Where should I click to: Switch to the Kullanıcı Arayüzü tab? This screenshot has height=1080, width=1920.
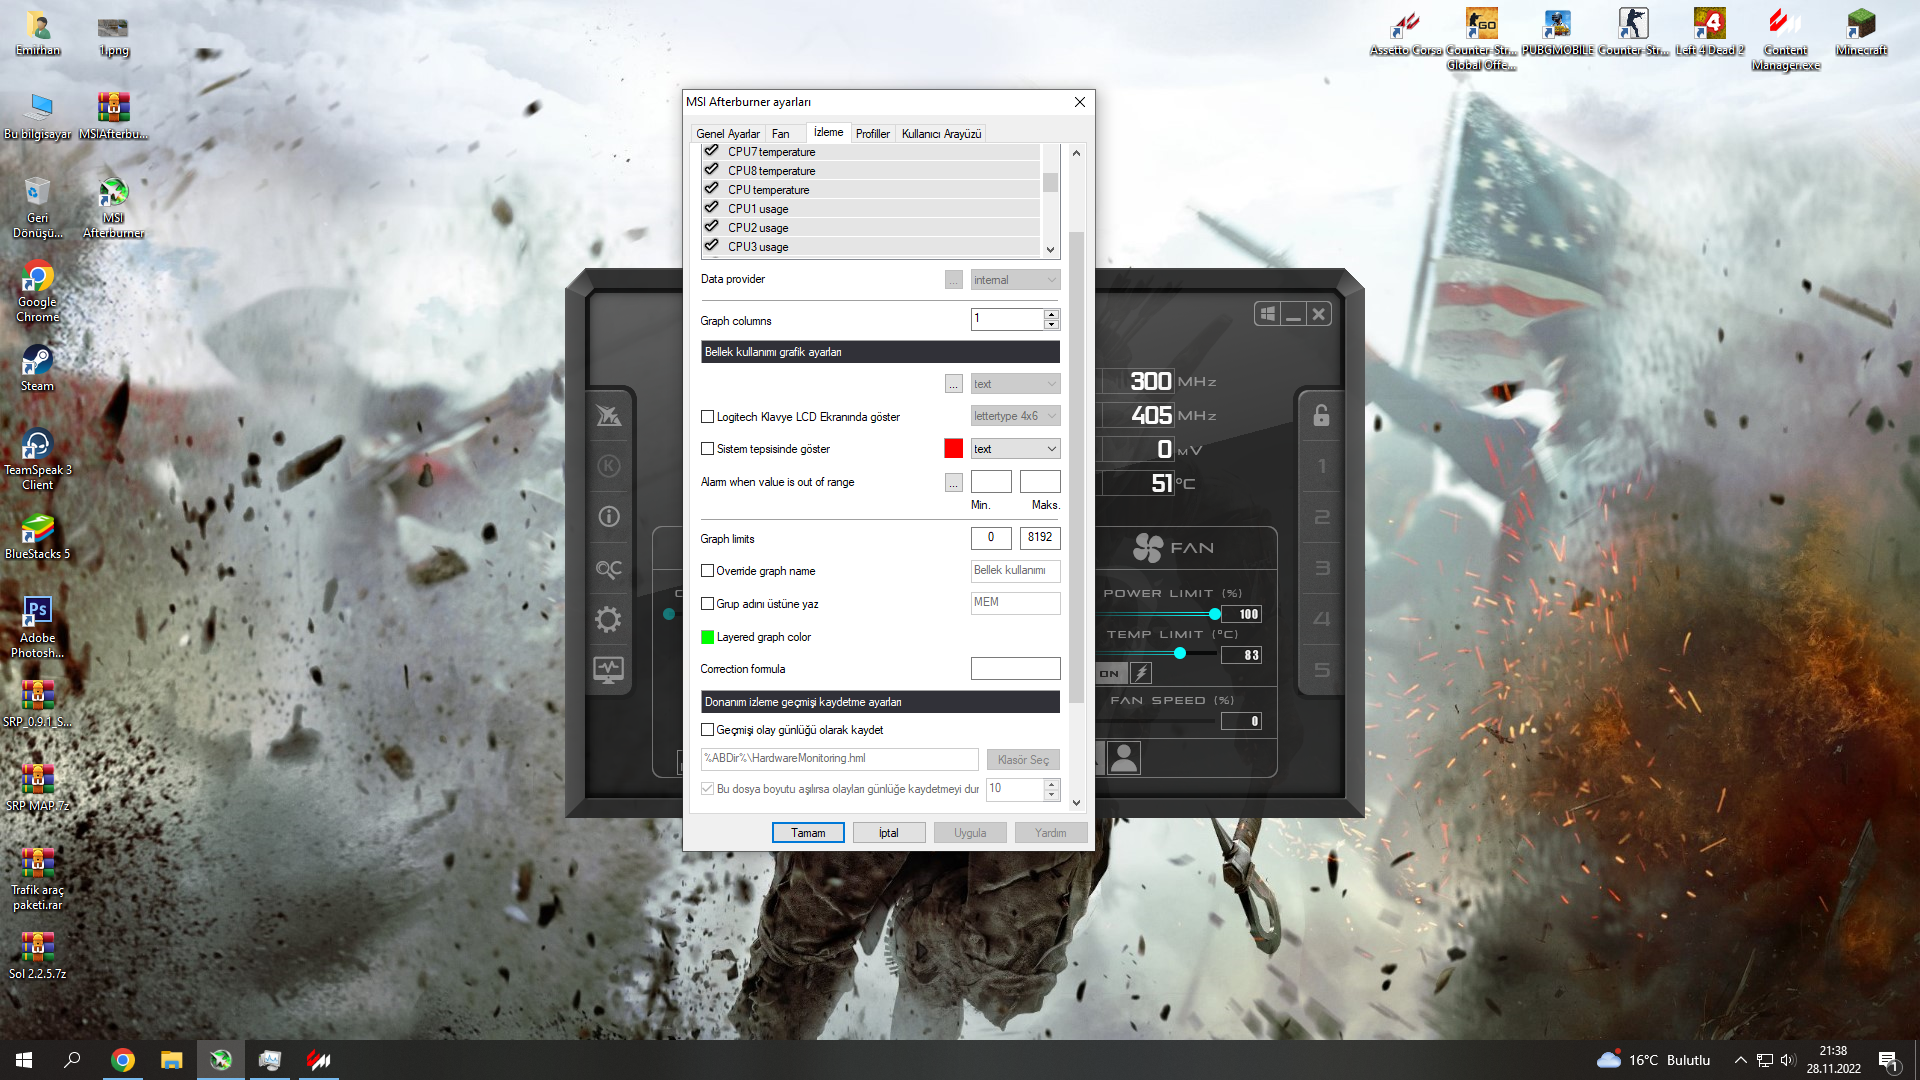coord(941,134)
